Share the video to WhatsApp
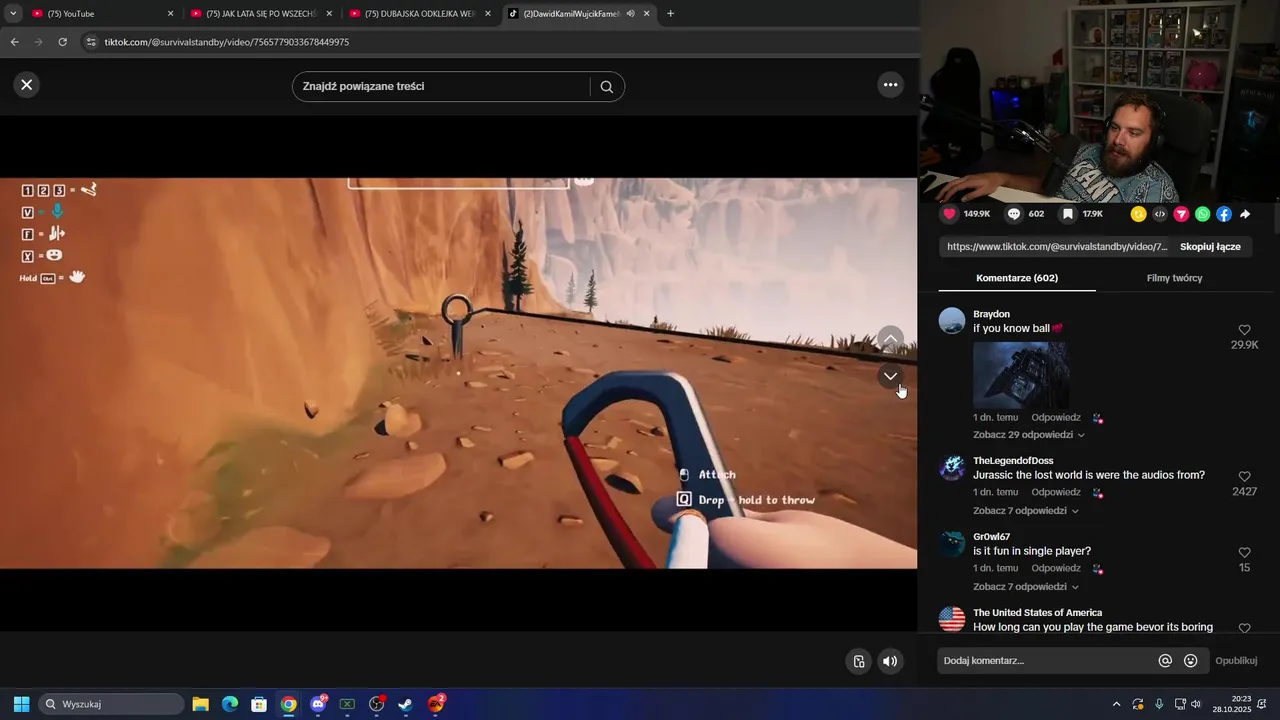 pos(1202,214)
